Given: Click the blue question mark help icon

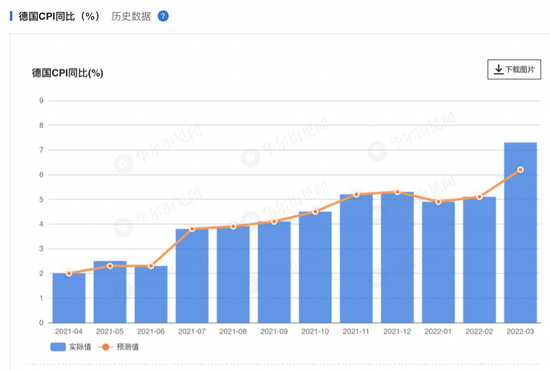Looking at the screenshot, I should pos(163,16).
